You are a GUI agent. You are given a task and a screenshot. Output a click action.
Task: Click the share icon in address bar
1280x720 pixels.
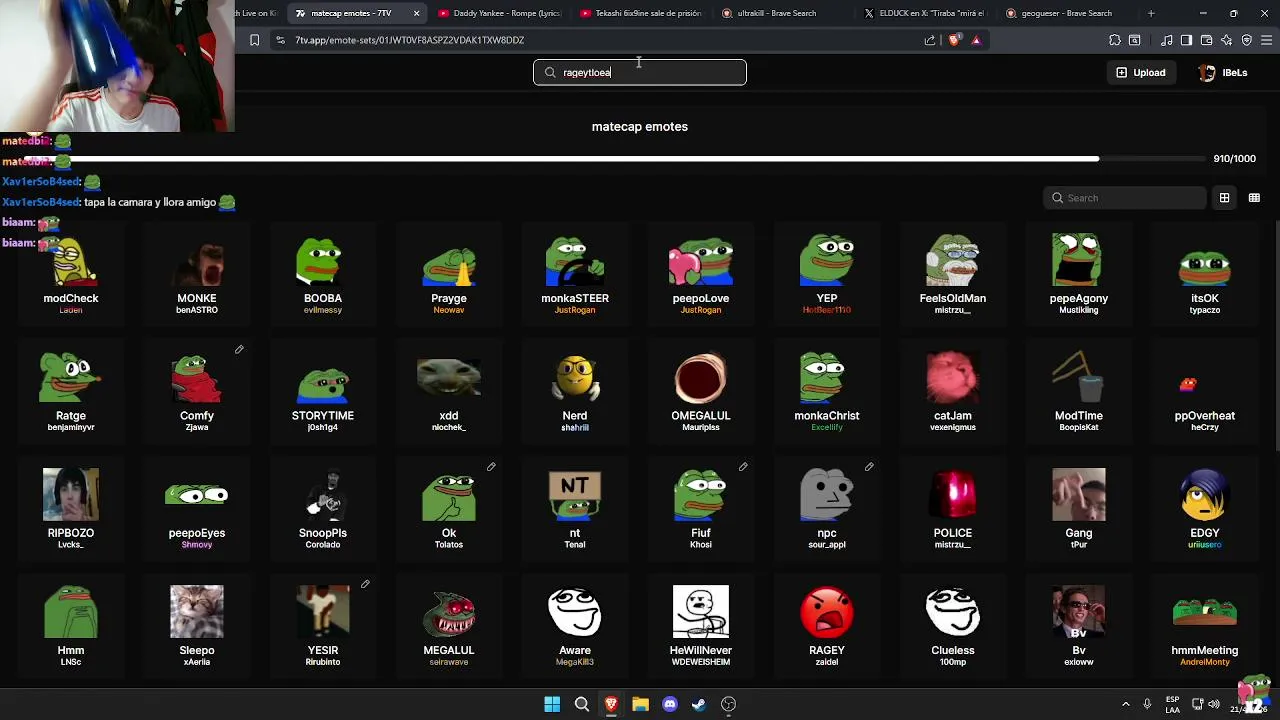pos(930,40)
